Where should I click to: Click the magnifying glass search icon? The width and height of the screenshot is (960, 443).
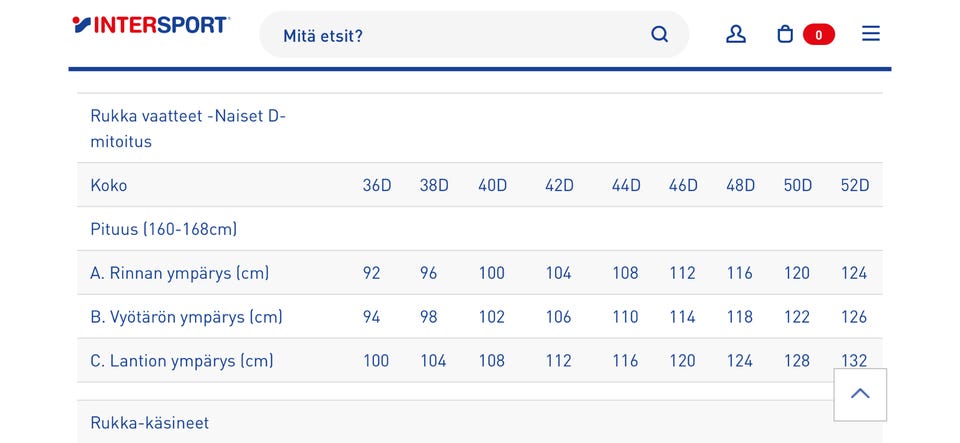(659, 35)
